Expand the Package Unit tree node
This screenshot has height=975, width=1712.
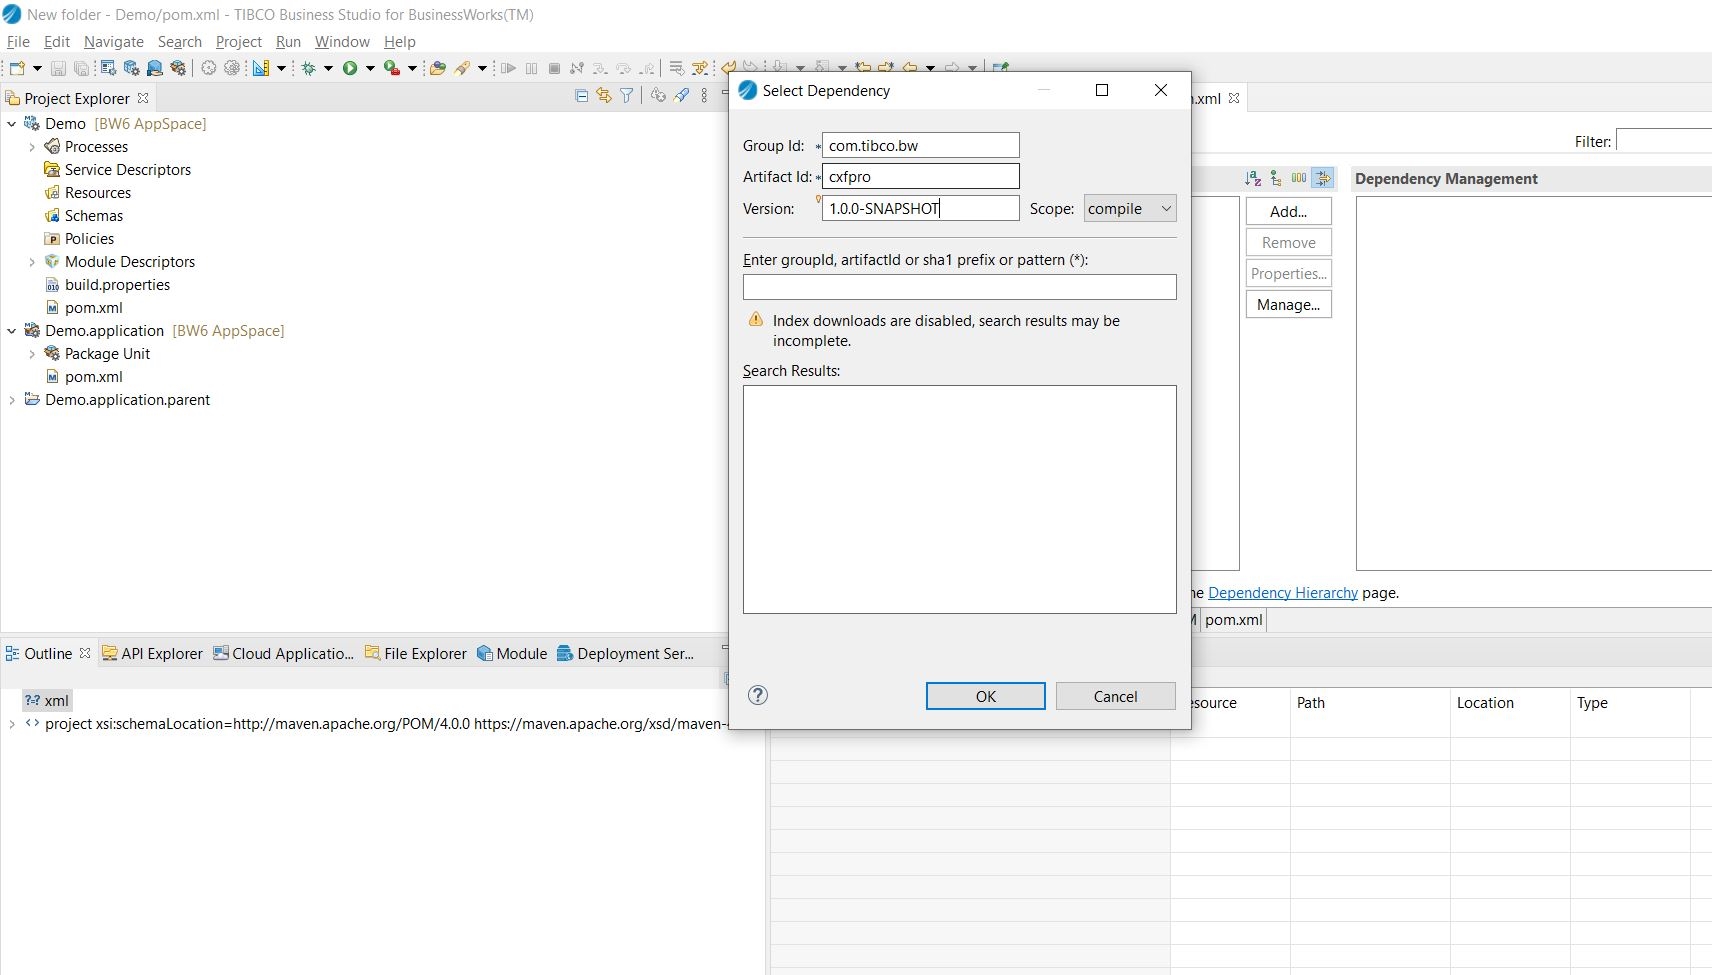pos(32,354)
